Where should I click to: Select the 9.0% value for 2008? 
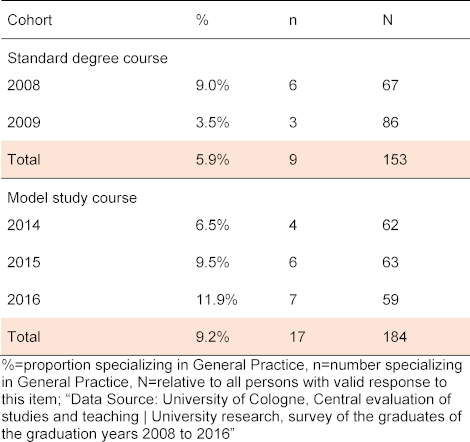(x=212, y=85)
